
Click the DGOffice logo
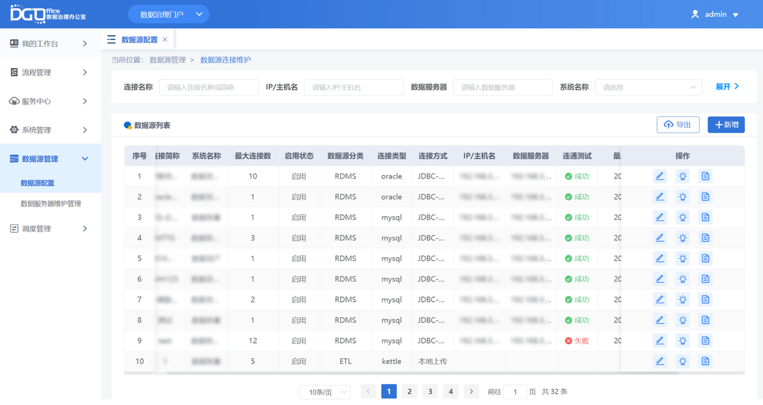coord(48,14)
